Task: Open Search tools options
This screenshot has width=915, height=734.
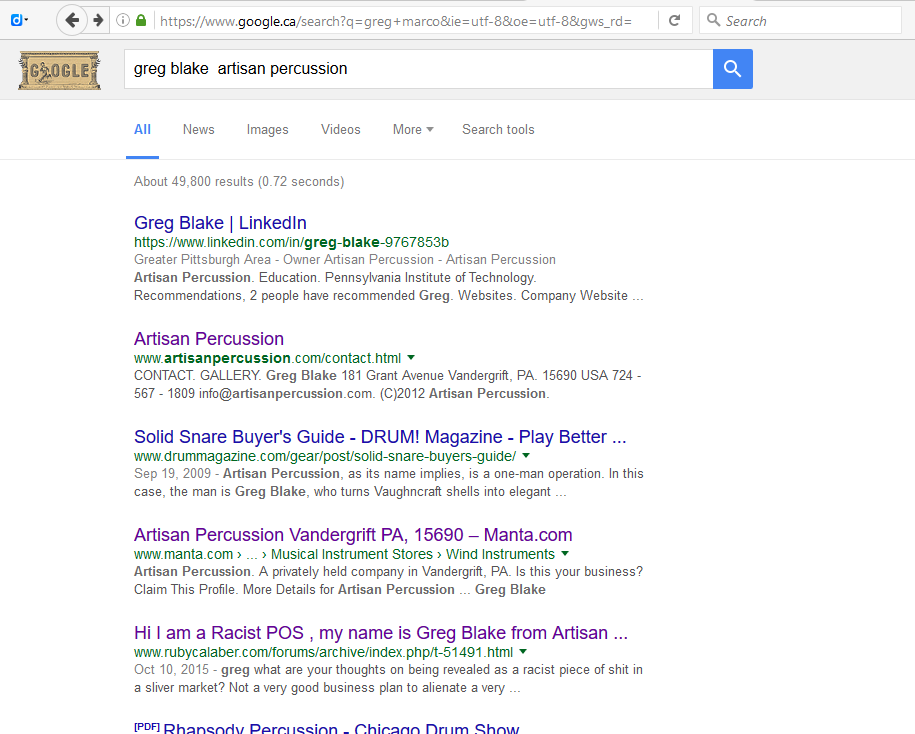Action: pyautogui.click(x=498, y=130)
